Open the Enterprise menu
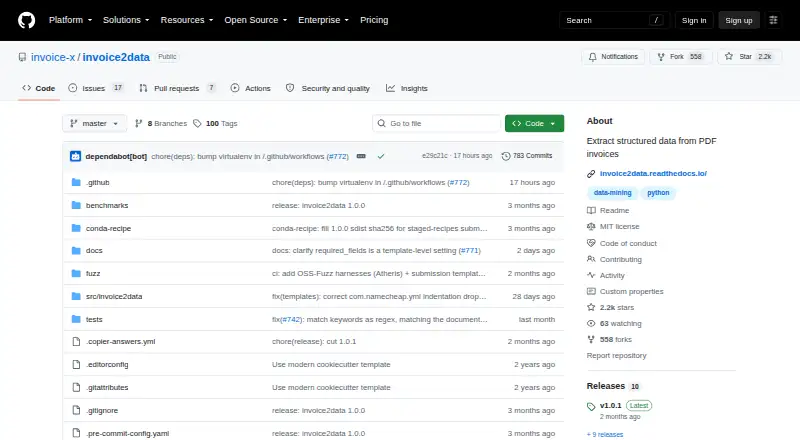This screenshot has width=800, height=440. (323, 20)
